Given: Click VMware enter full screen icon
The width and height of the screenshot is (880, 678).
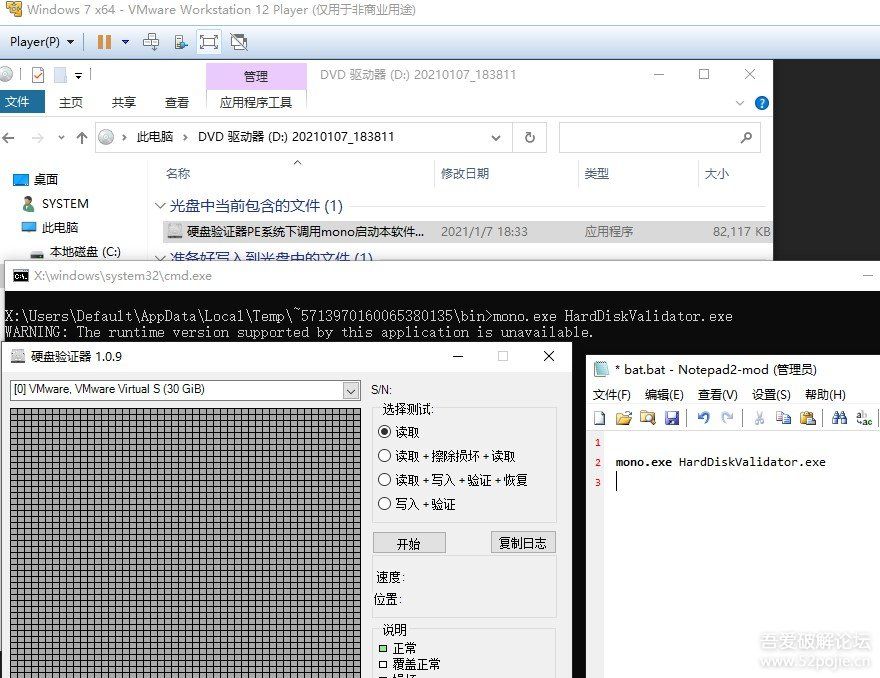Looking at the screenshot, I should [x=208, y=42].
